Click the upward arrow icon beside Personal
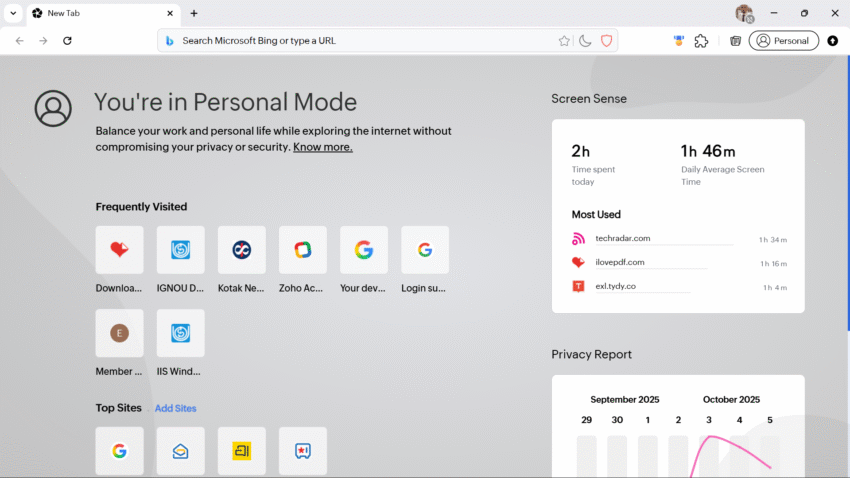850x478 pixels. [833, 41]
